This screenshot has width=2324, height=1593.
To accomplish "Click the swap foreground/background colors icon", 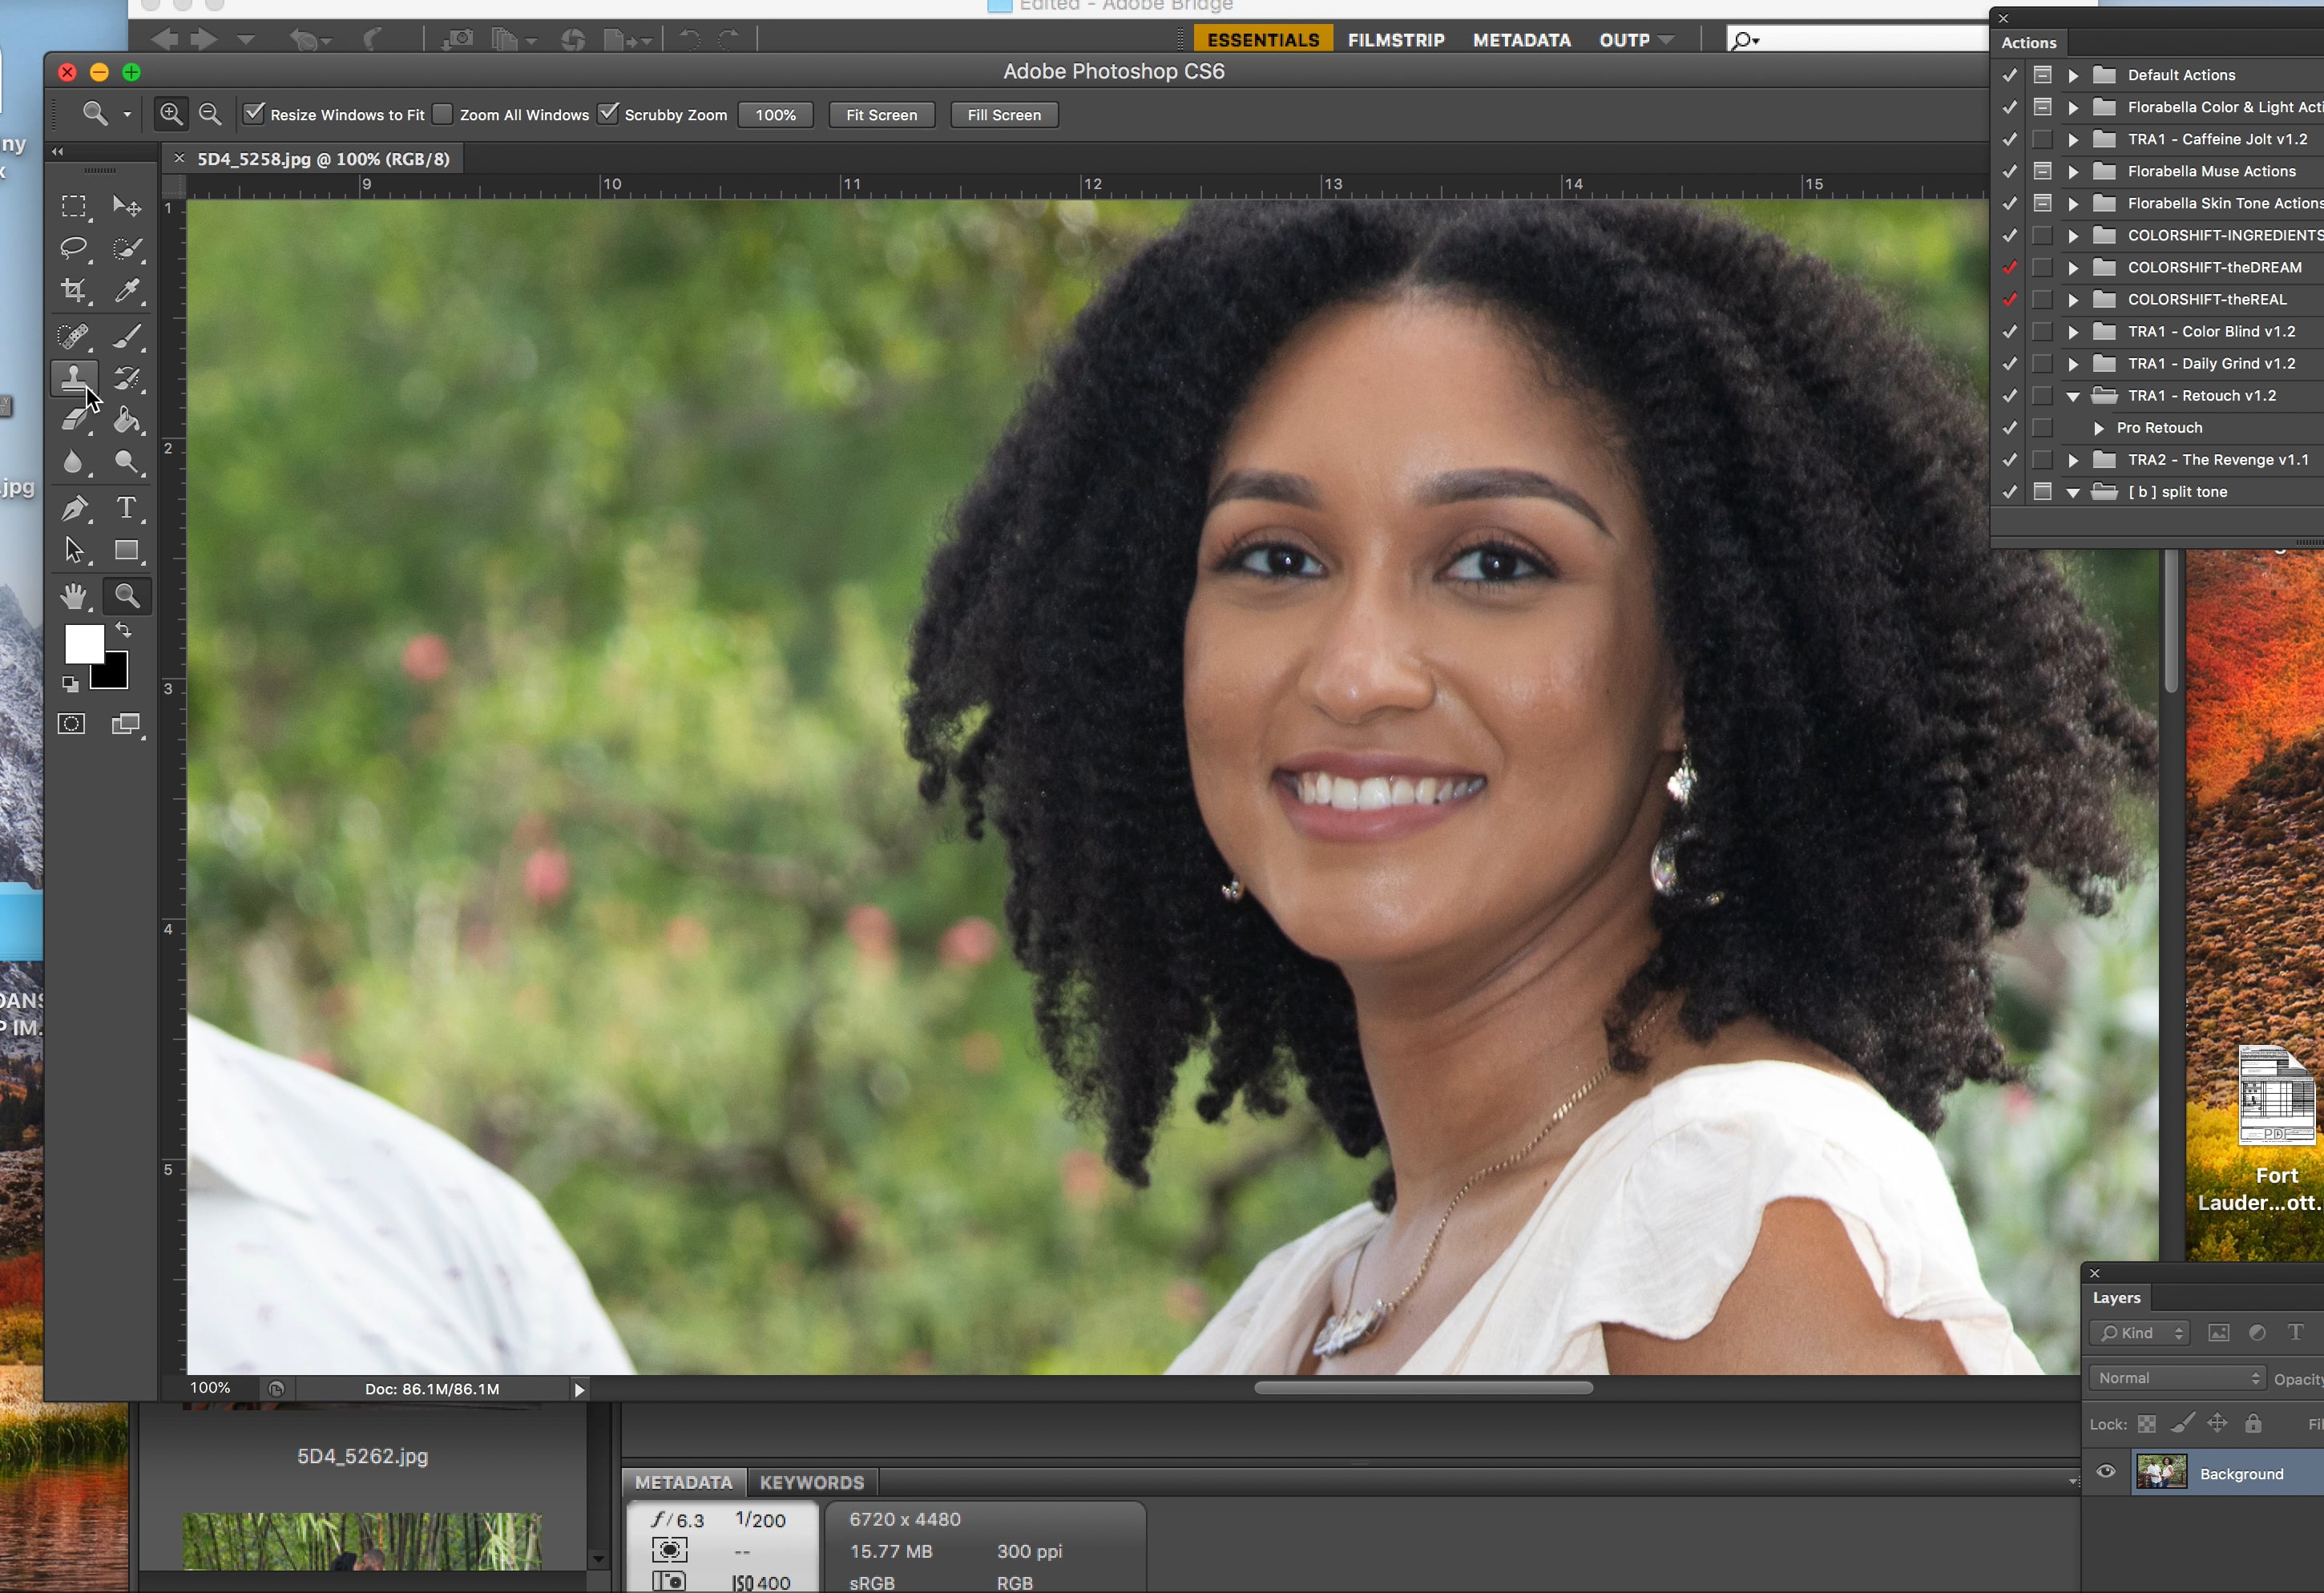I will [124, 630].
